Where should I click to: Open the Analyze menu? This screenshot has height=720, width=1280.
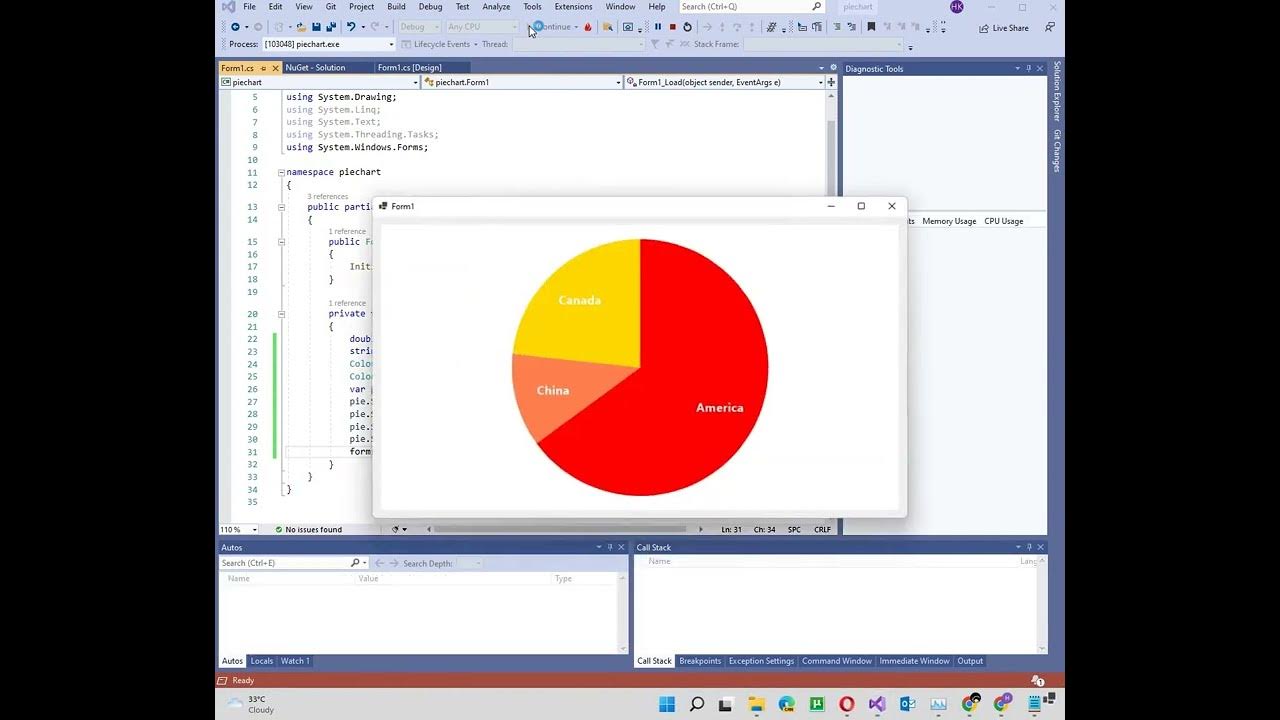click(496, 7)
